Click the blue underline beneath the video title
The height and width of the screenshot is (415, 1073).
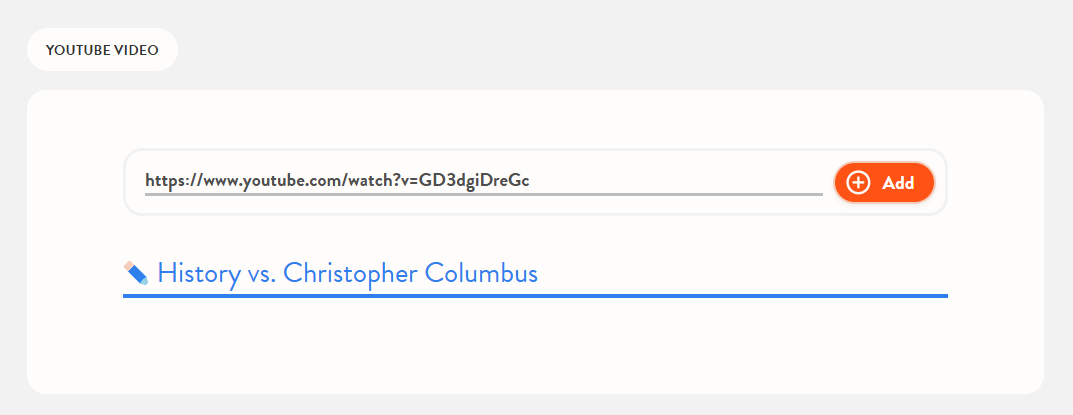[x=535, y=296]
